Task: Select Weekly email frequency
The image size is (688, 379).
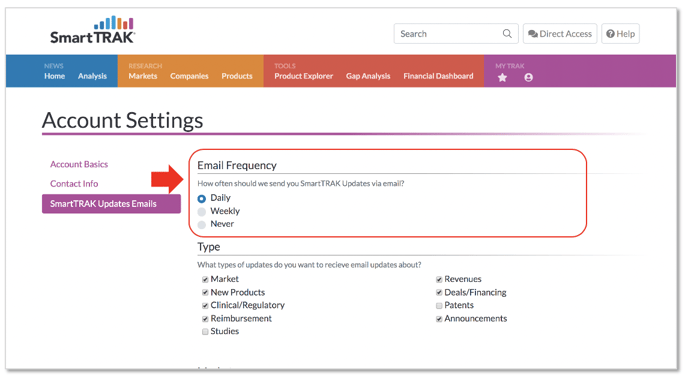Action: pyautogui.click(x=201, y=212)
